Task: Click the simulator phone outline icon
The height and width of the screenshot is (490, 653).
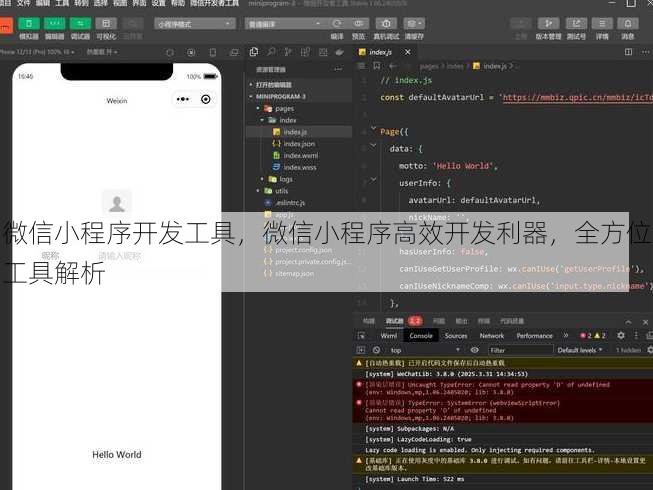Action: pyautogui.click(x=213, y=52)
